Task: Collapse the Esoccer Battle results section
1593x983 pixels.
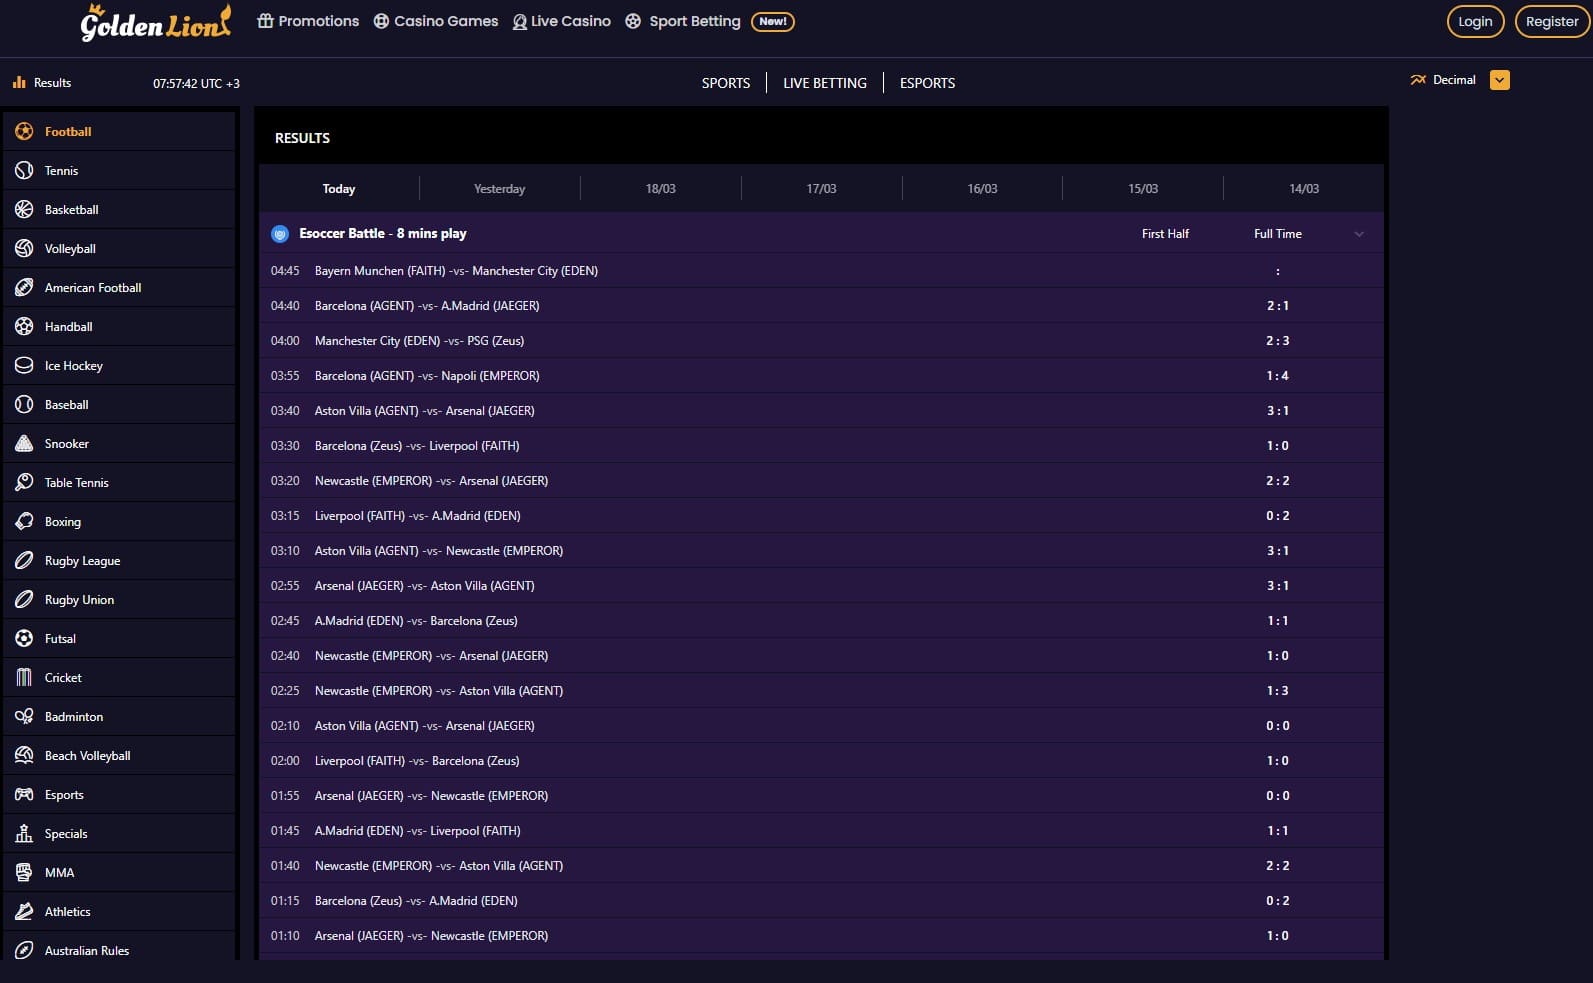Action: 1359,234
